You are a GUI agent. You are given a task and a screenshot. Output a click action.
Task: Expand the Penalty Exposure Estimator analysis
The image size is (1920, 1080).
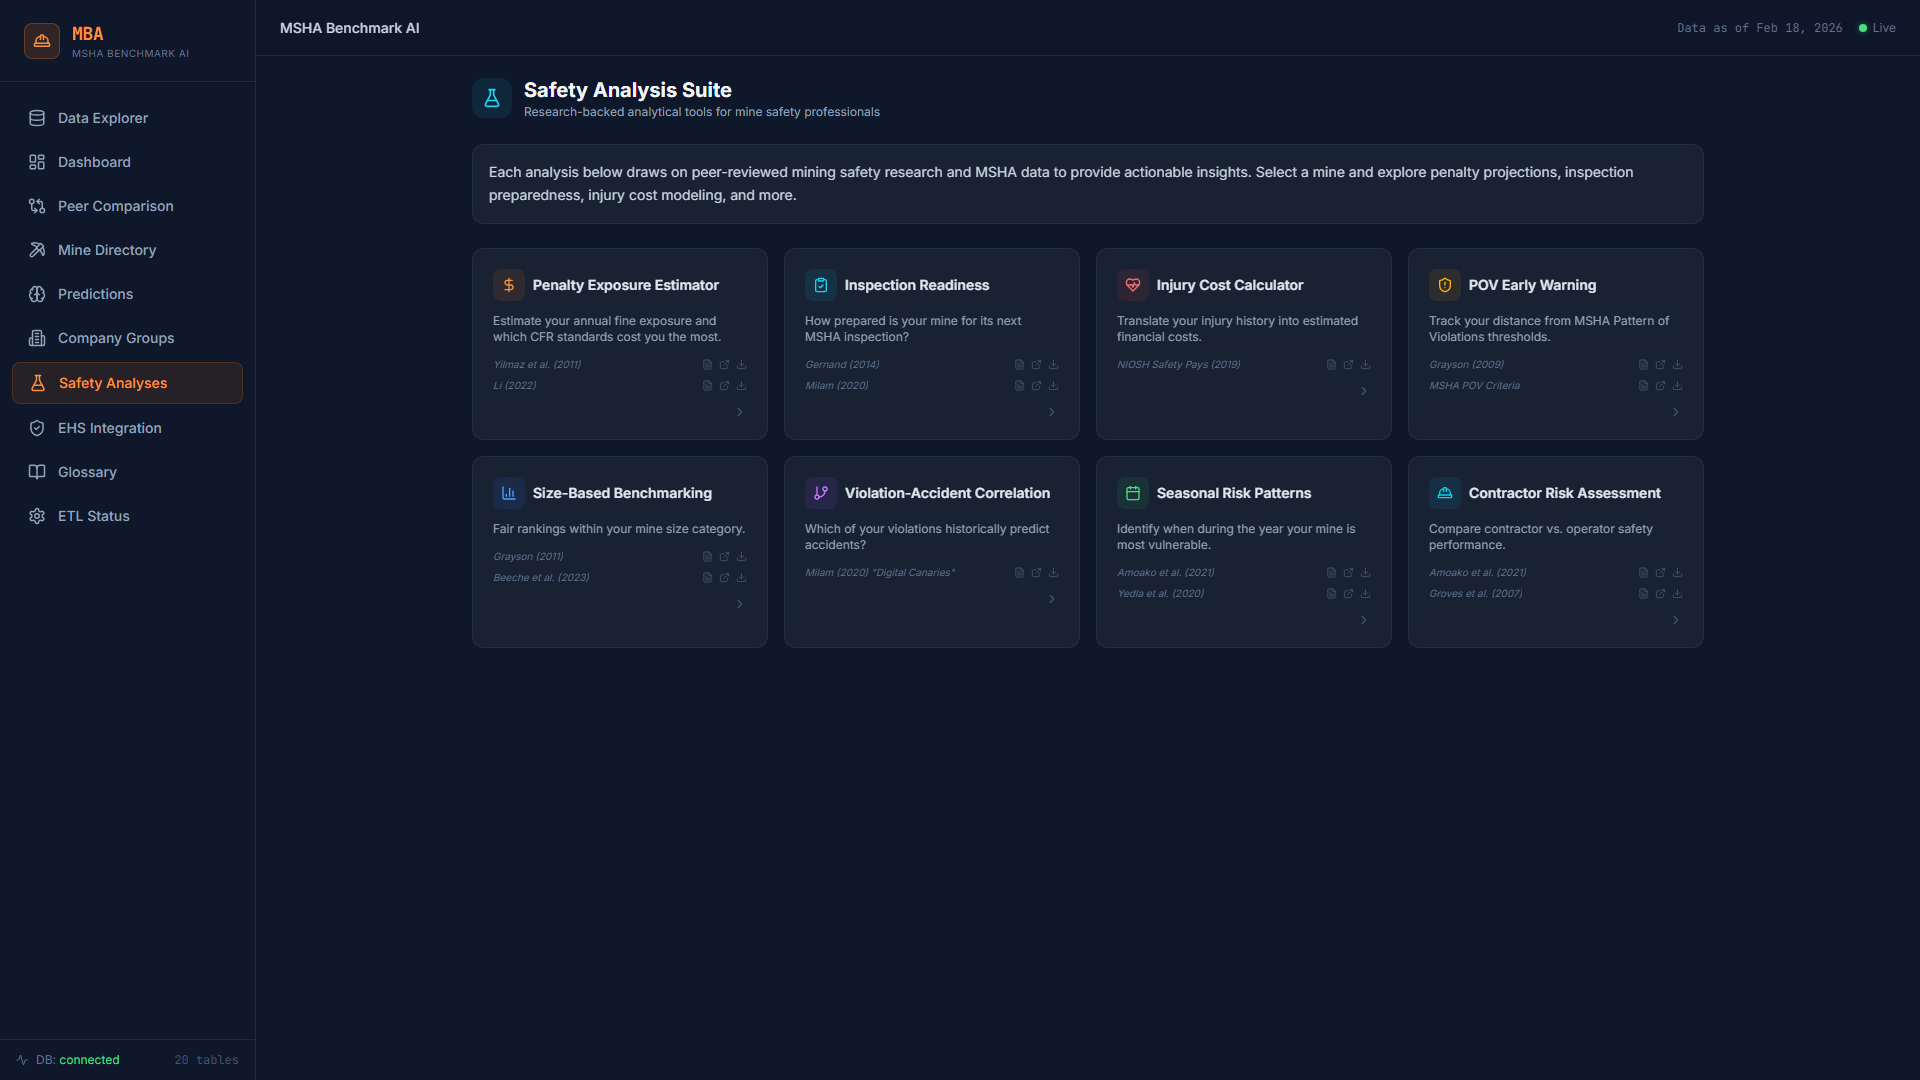[x=740, y=411]
